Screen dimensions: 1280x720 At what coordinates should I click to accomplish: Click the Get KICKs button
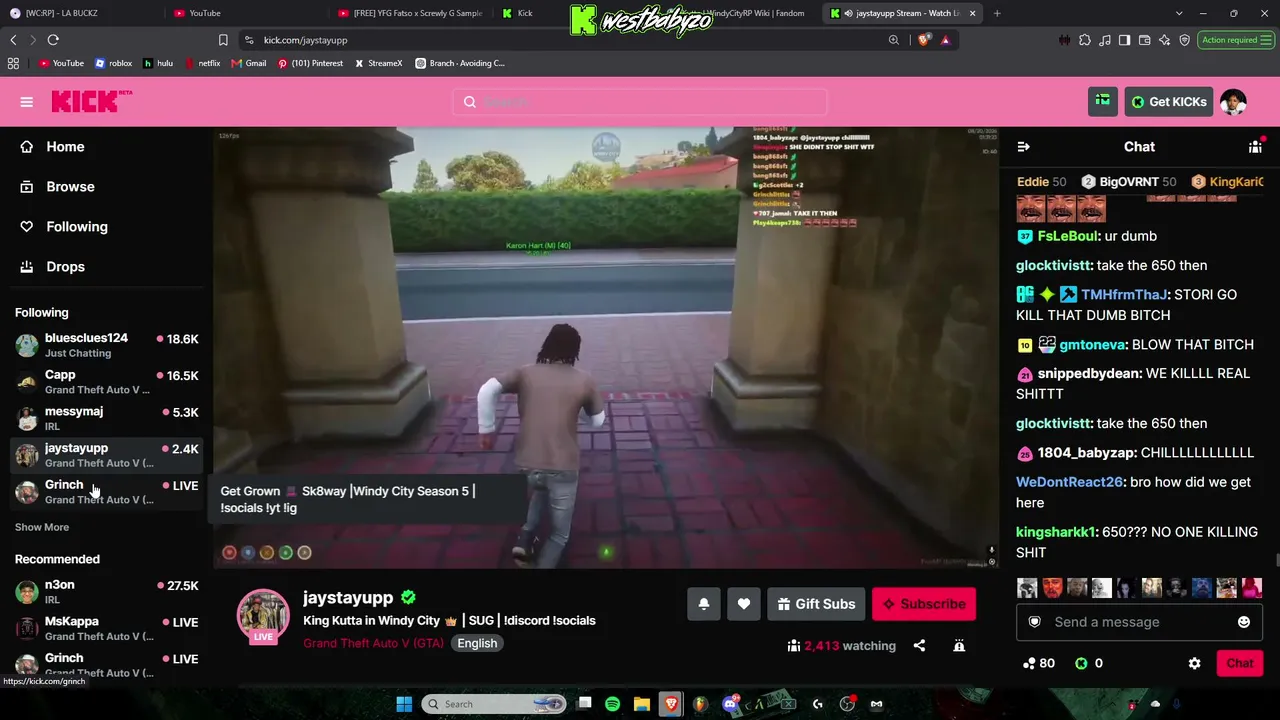(1169, 102)
